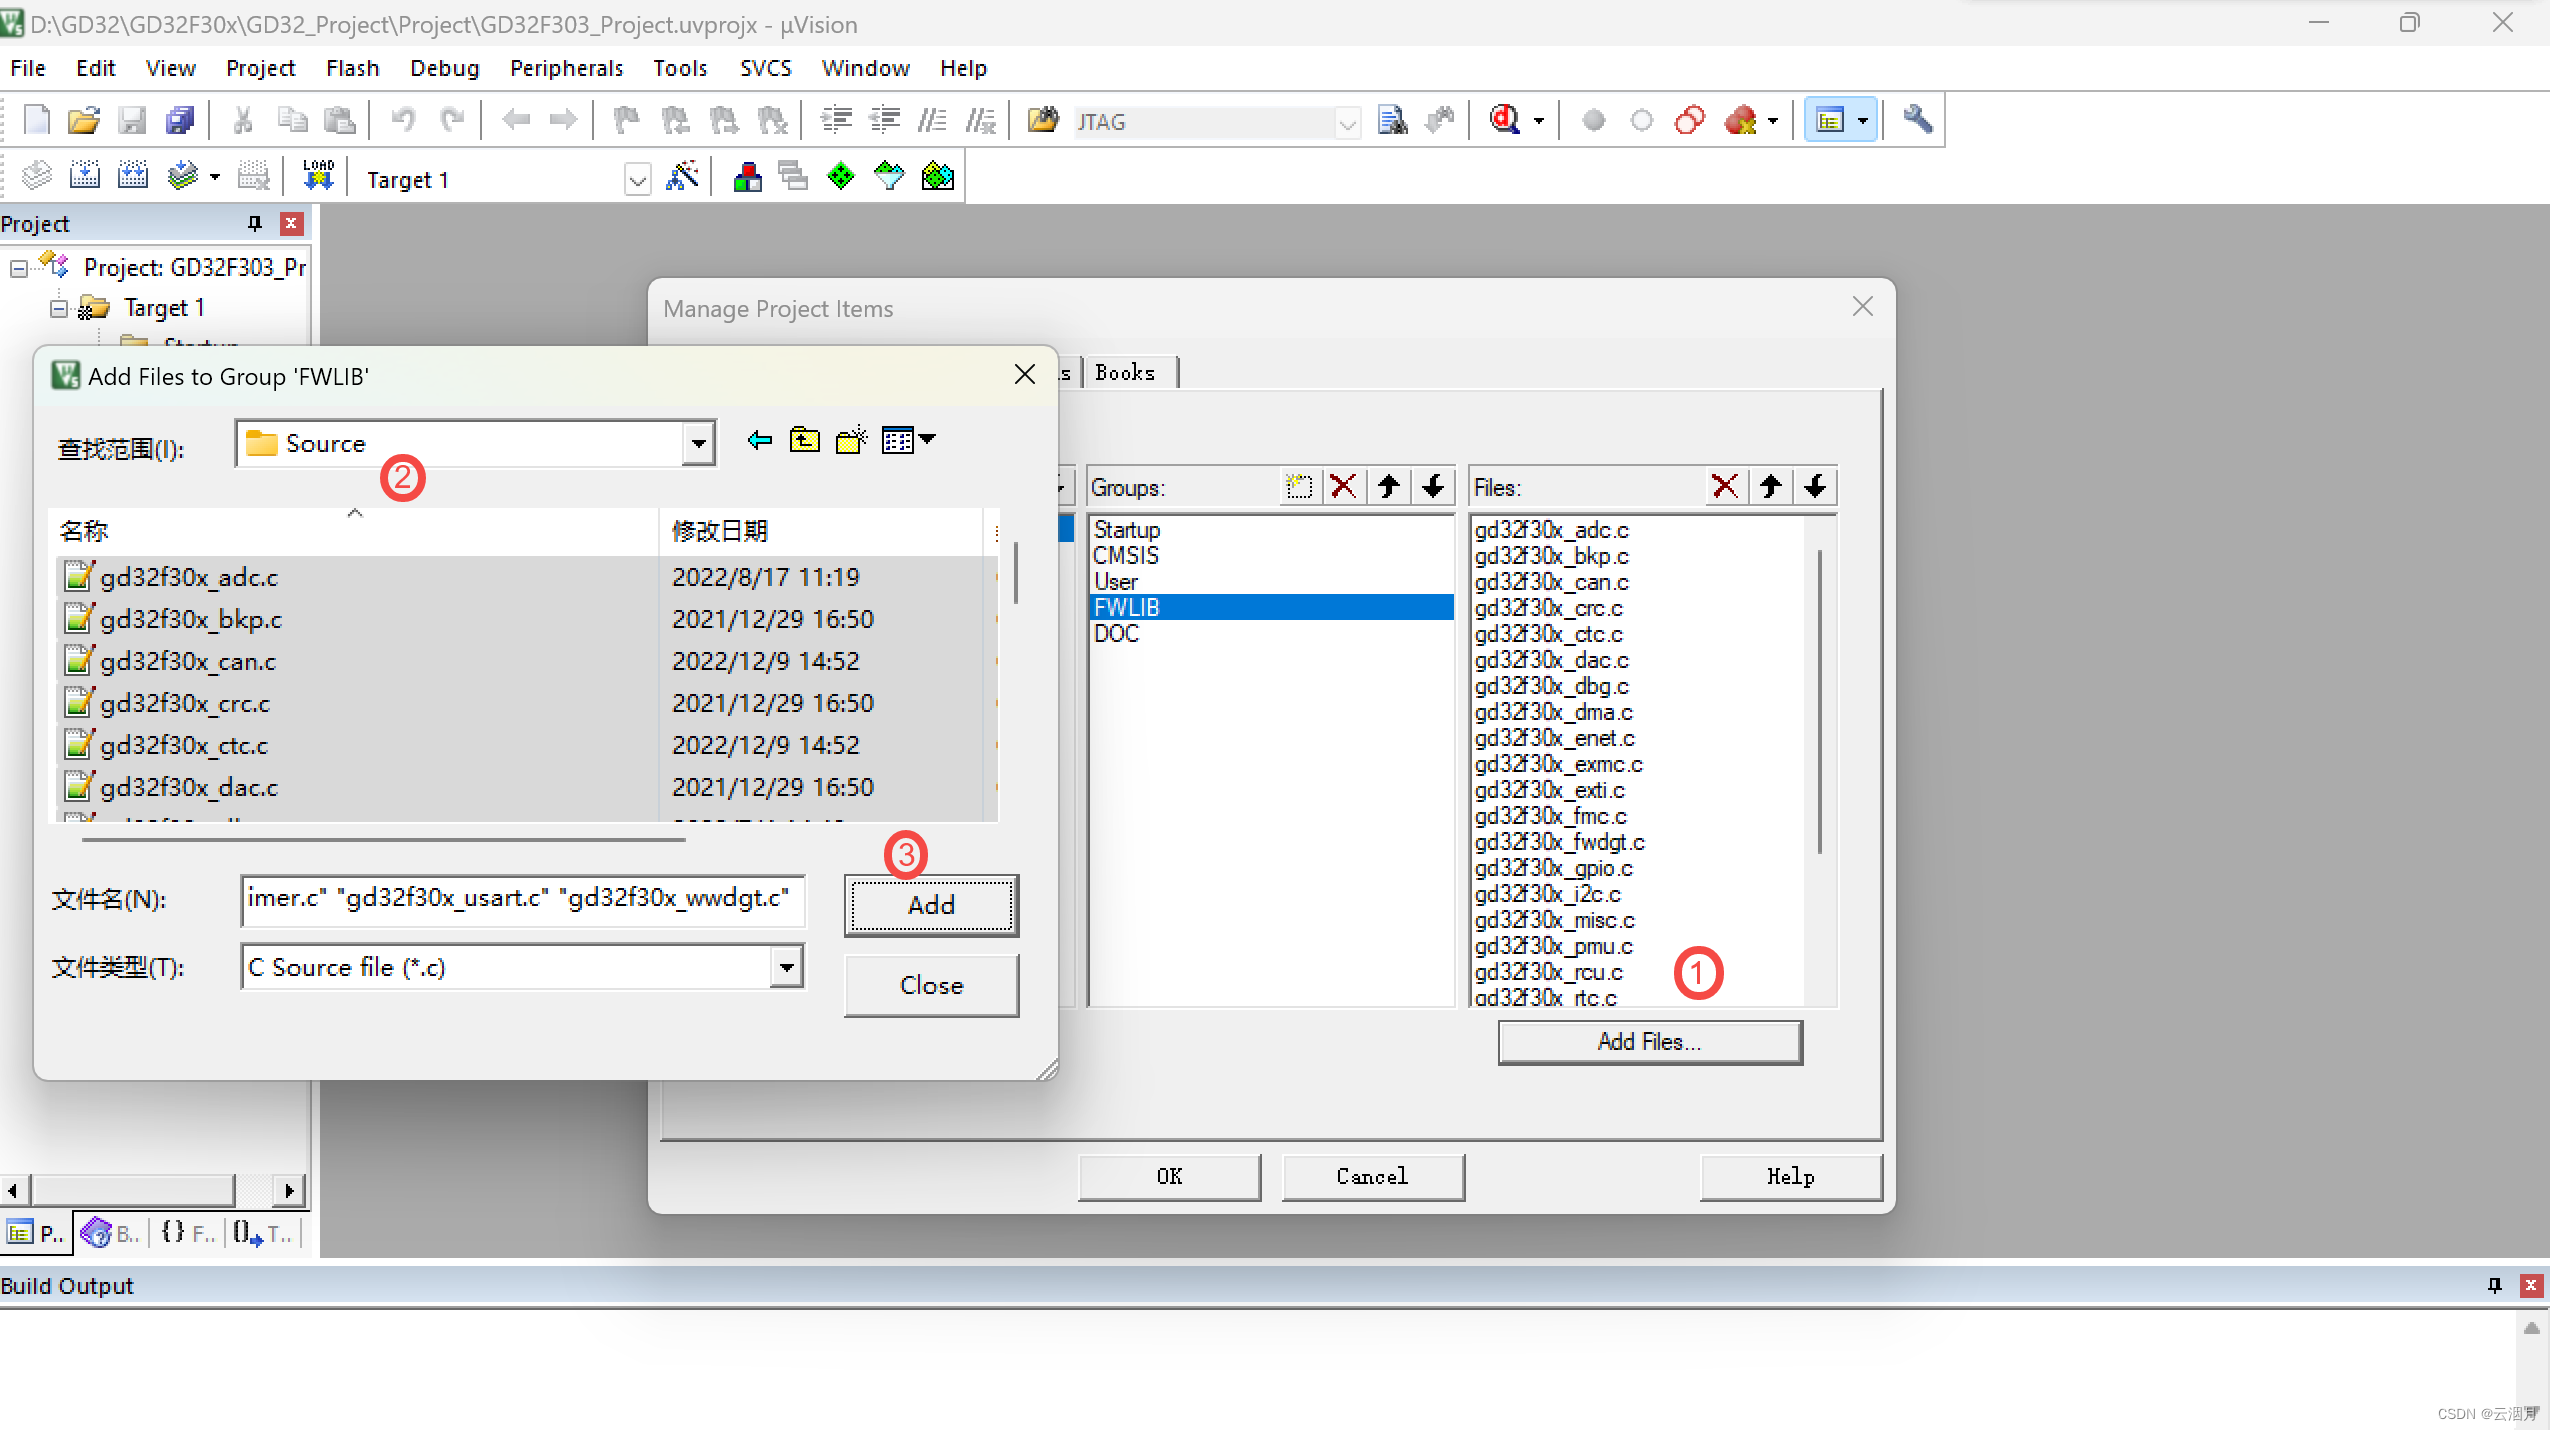Move group down with arrow icon

pyautogui.click(x=1433, y=487)
